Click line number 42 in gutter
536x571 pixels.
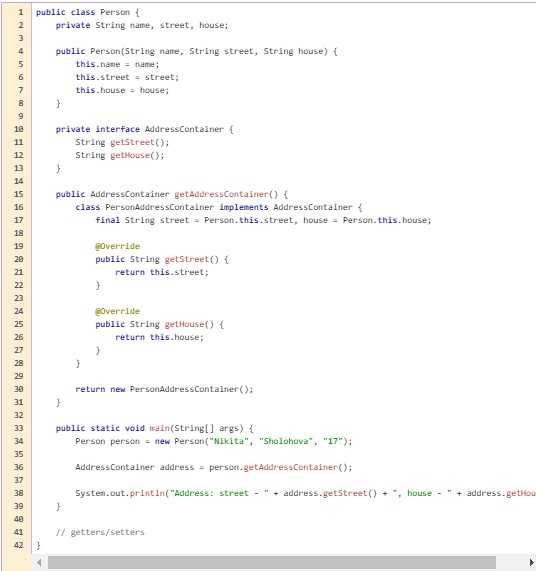[x=19, y=545]
